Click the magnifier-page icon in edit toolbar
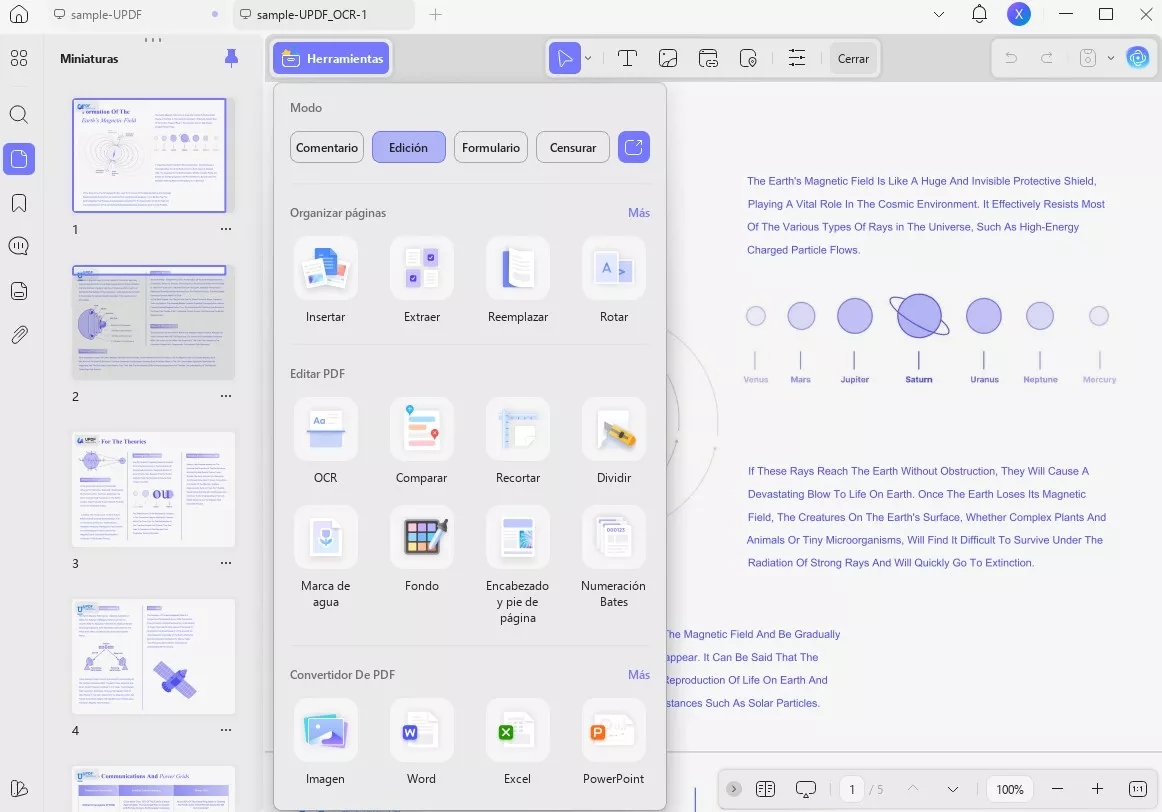This screenshot has width=1162, height=812. point(748,59)
